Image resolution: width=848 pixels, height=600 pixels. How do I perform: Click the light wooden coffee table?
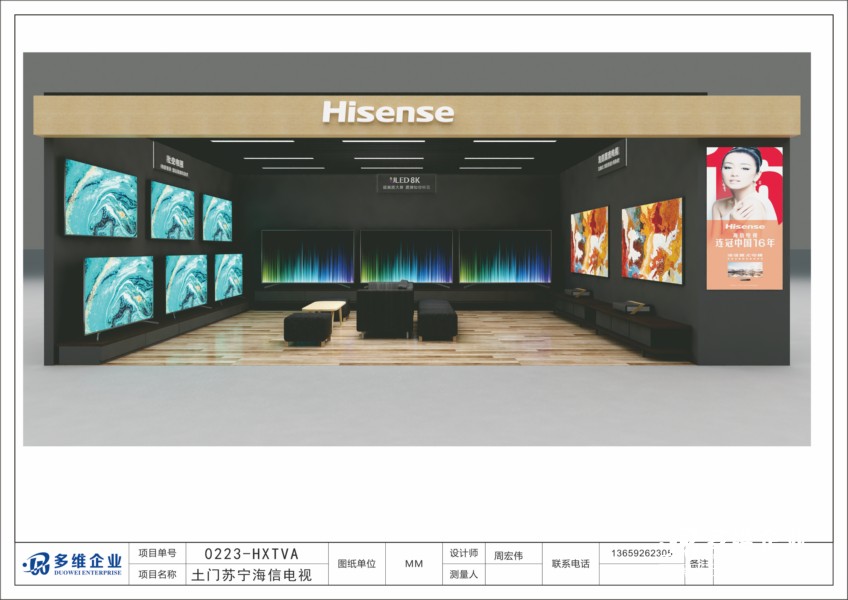coord(324,311)
